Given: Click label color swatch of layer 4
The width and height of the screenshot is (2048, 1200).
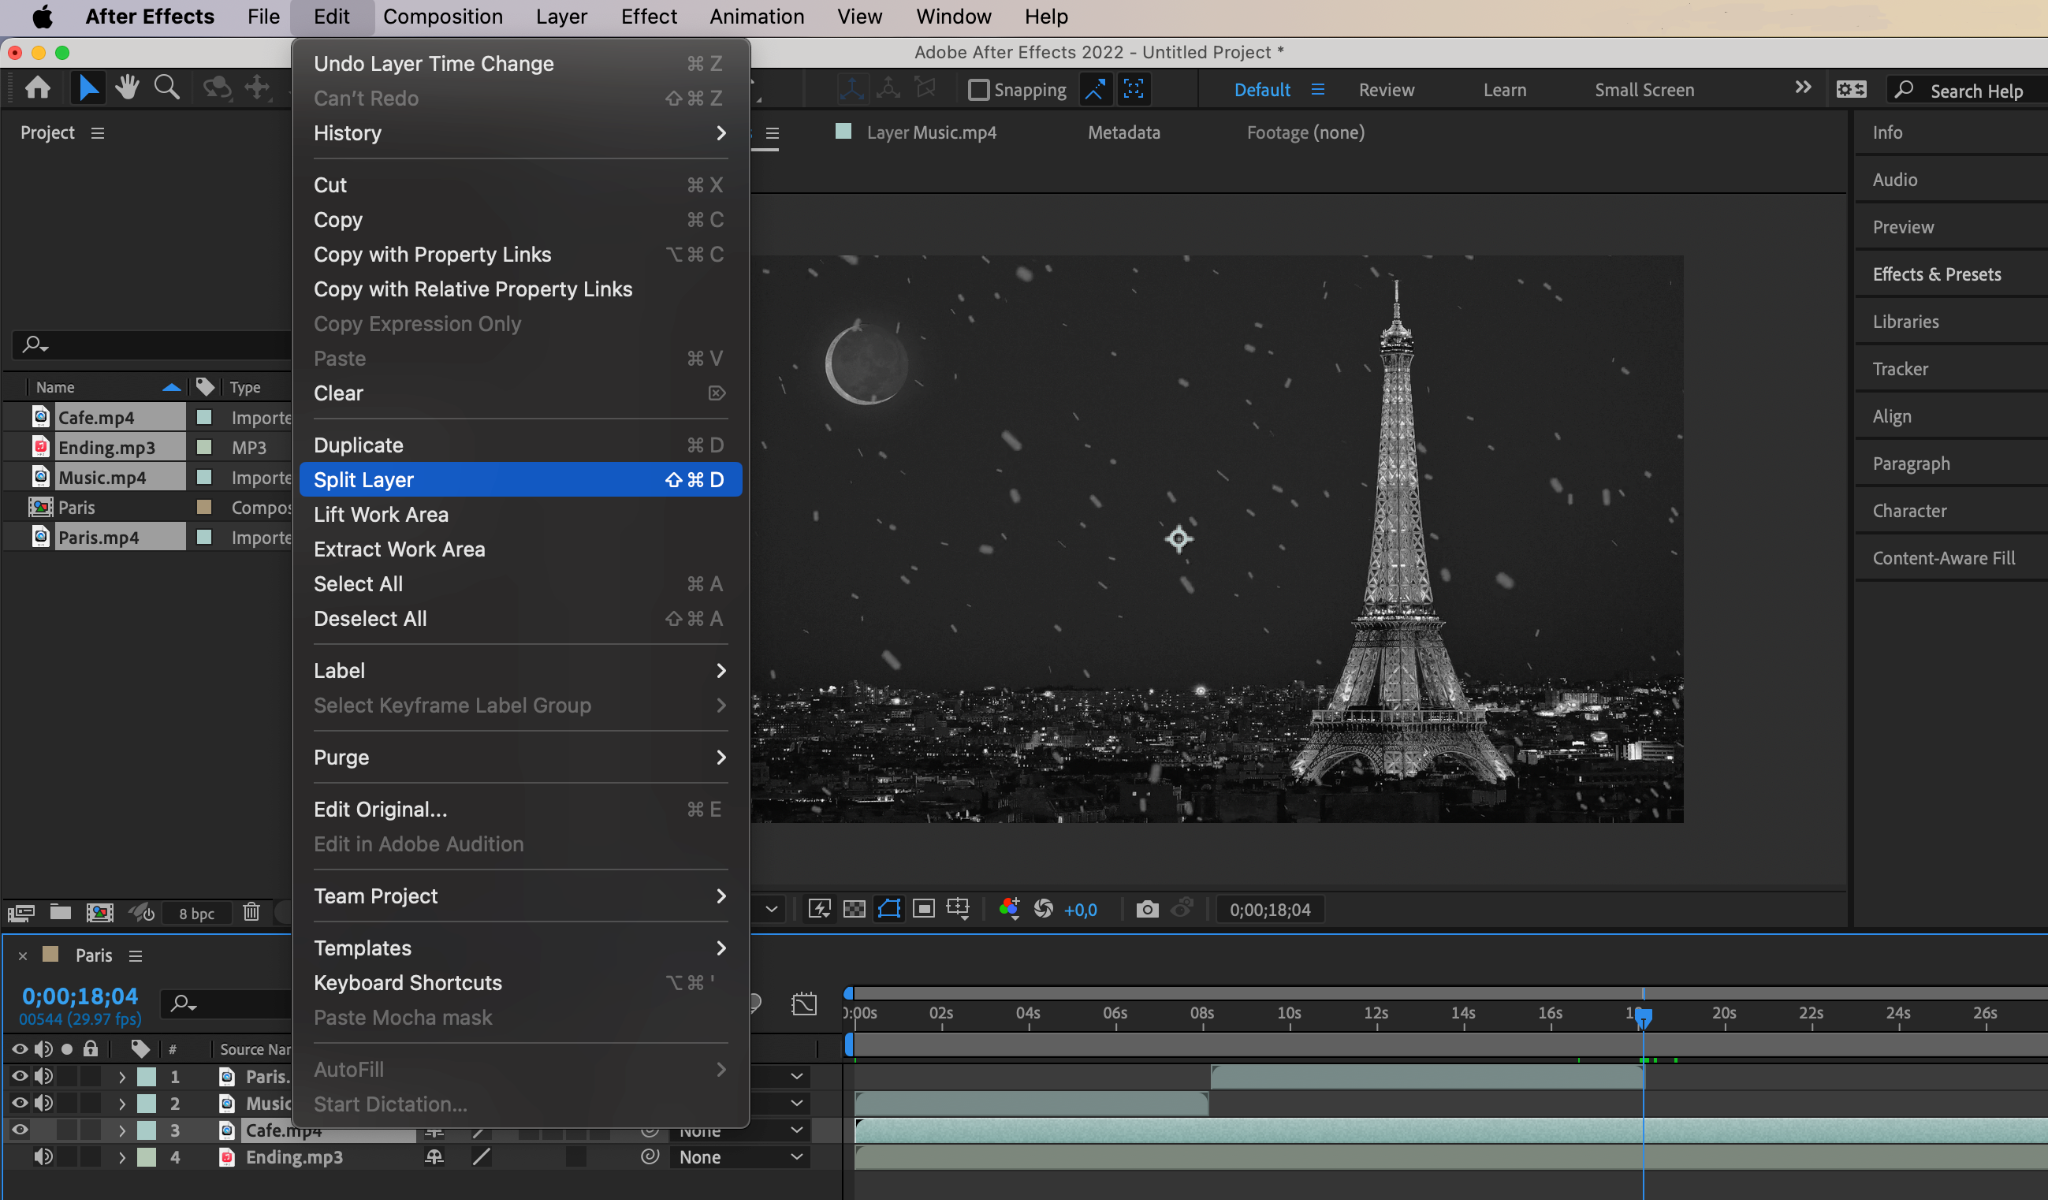Looking at the screenshot, I should coord(147,1157).
